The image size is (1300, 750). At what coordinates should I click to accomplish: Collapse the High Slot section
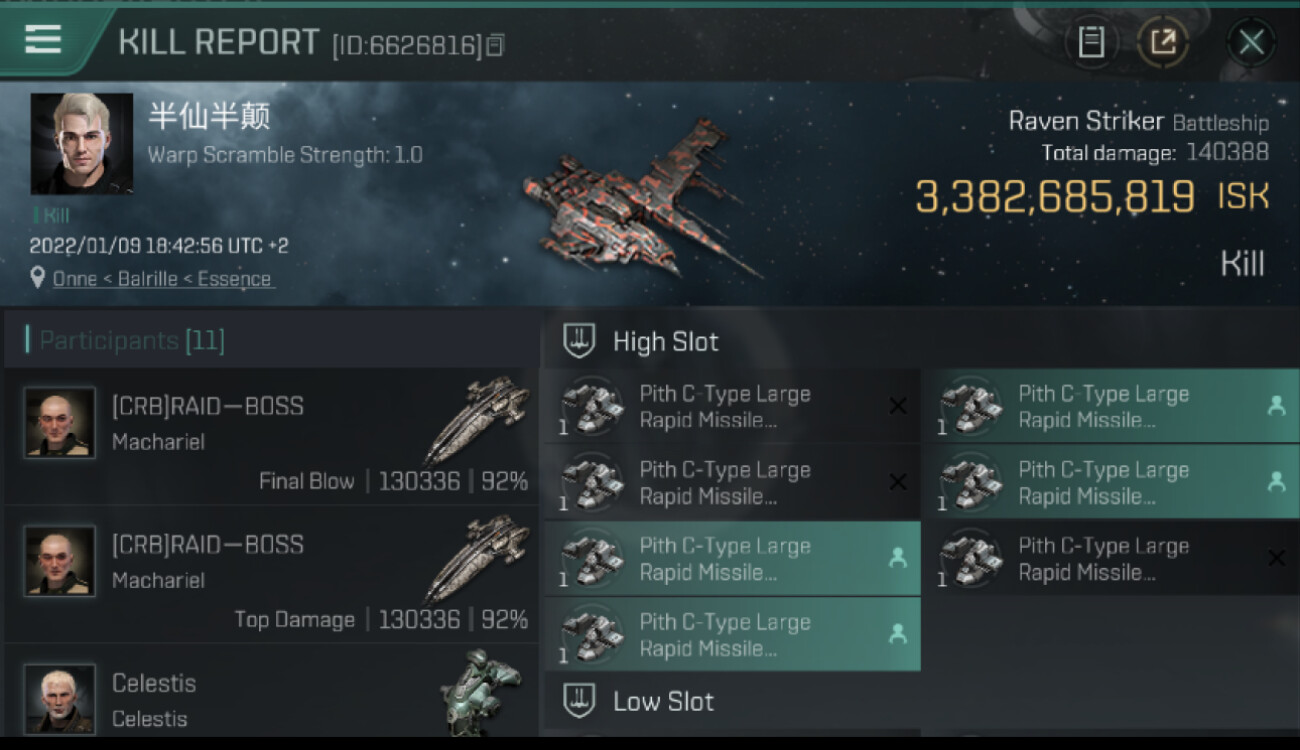pyautogui.click(x=665, y=342)
